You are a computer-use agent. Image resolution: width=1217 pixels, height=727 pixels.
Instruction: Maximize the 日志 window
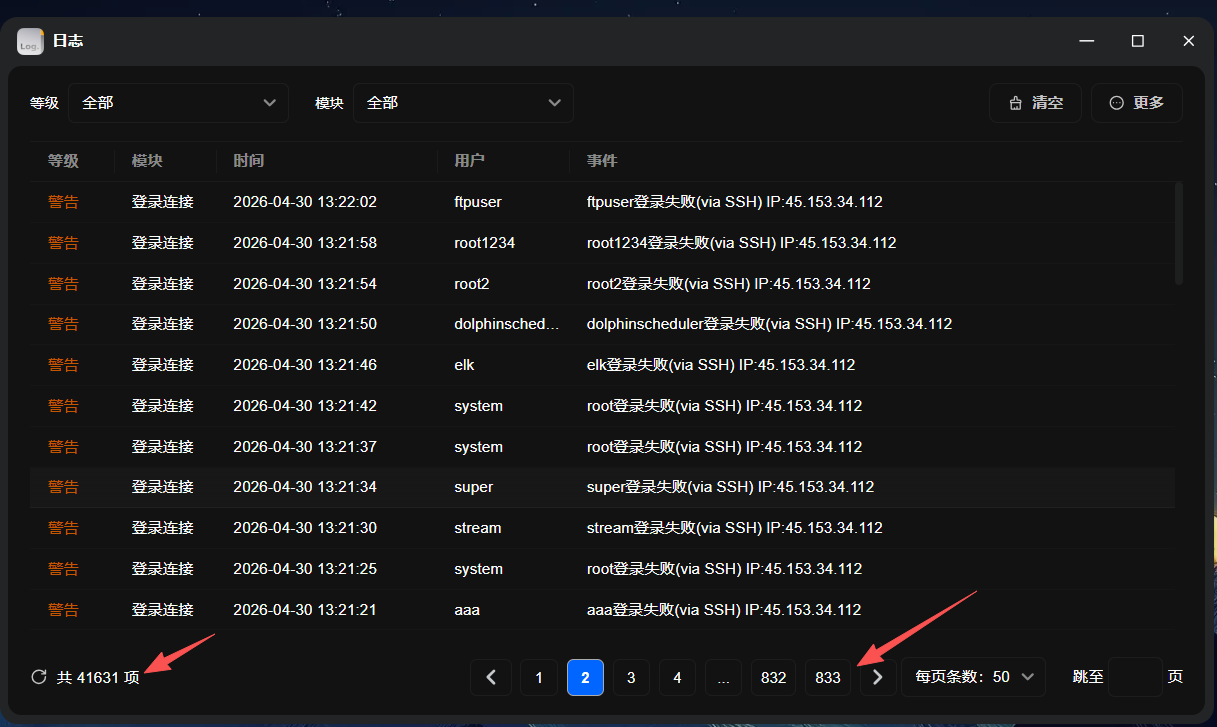[1137, 41]
